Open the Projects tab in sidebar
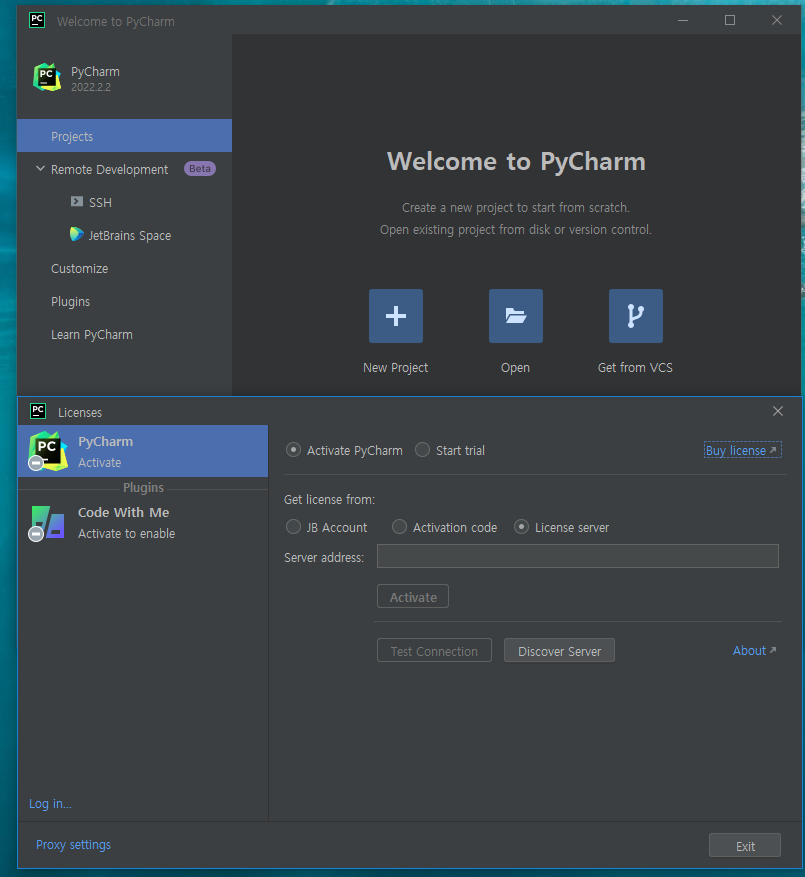This screenshot has width=805, height=877. click(124, 136)
